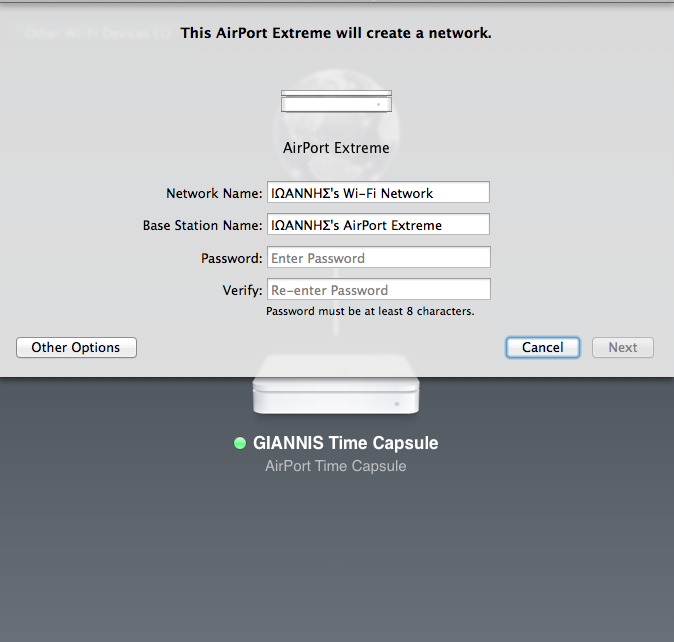
Task: Click the green status dot for GIANNIS Time Capsule
Action: click(240, 443)
